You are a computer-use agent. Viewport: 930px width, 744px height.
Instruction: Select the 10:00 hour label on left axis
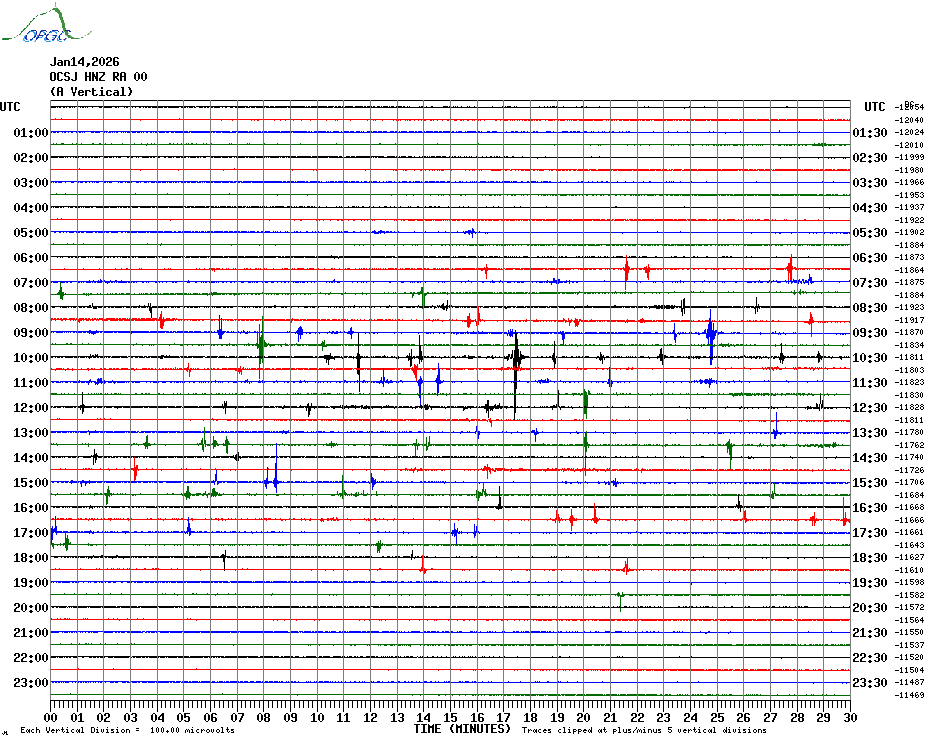pyautogui.click(x=31, y=358)
